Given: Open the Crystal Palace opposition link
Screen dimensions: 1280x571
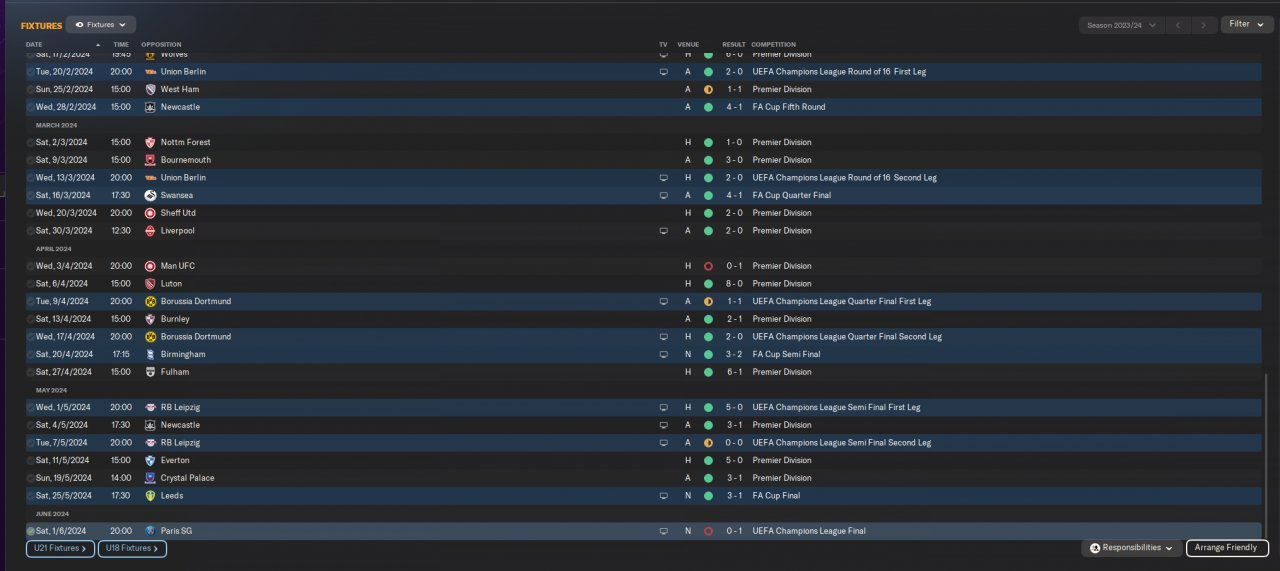Looking at the screenshot, I should tap(187, 478).
